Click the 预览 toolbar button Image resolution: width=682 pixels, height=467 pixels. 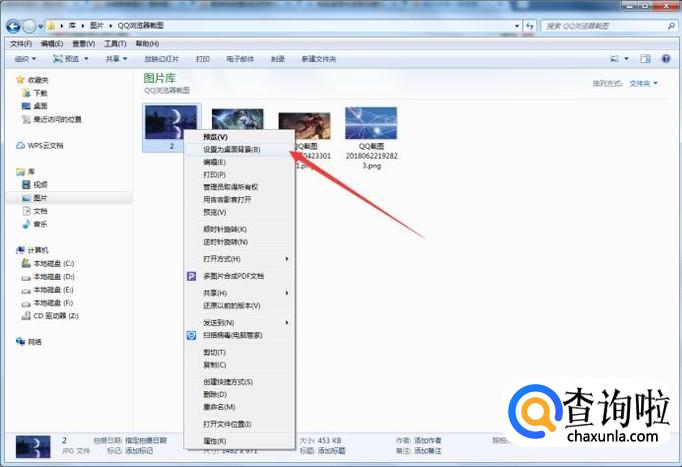tap(66, 59)
